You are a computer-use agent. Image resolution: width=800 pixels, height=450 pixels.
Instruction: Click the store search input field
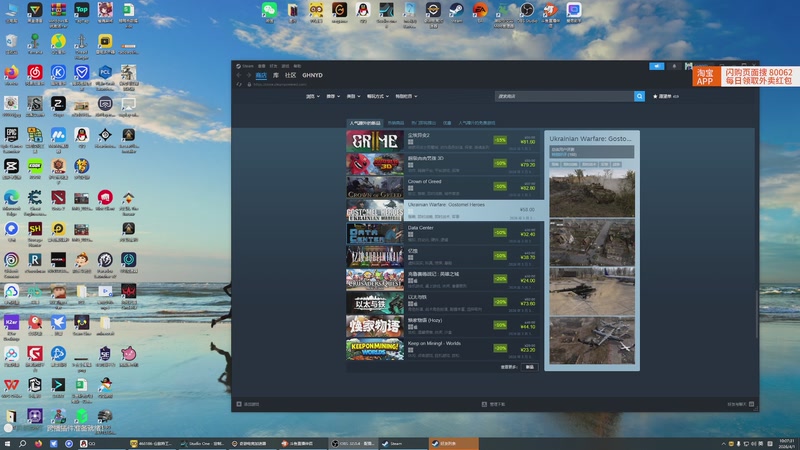(564, 96)
